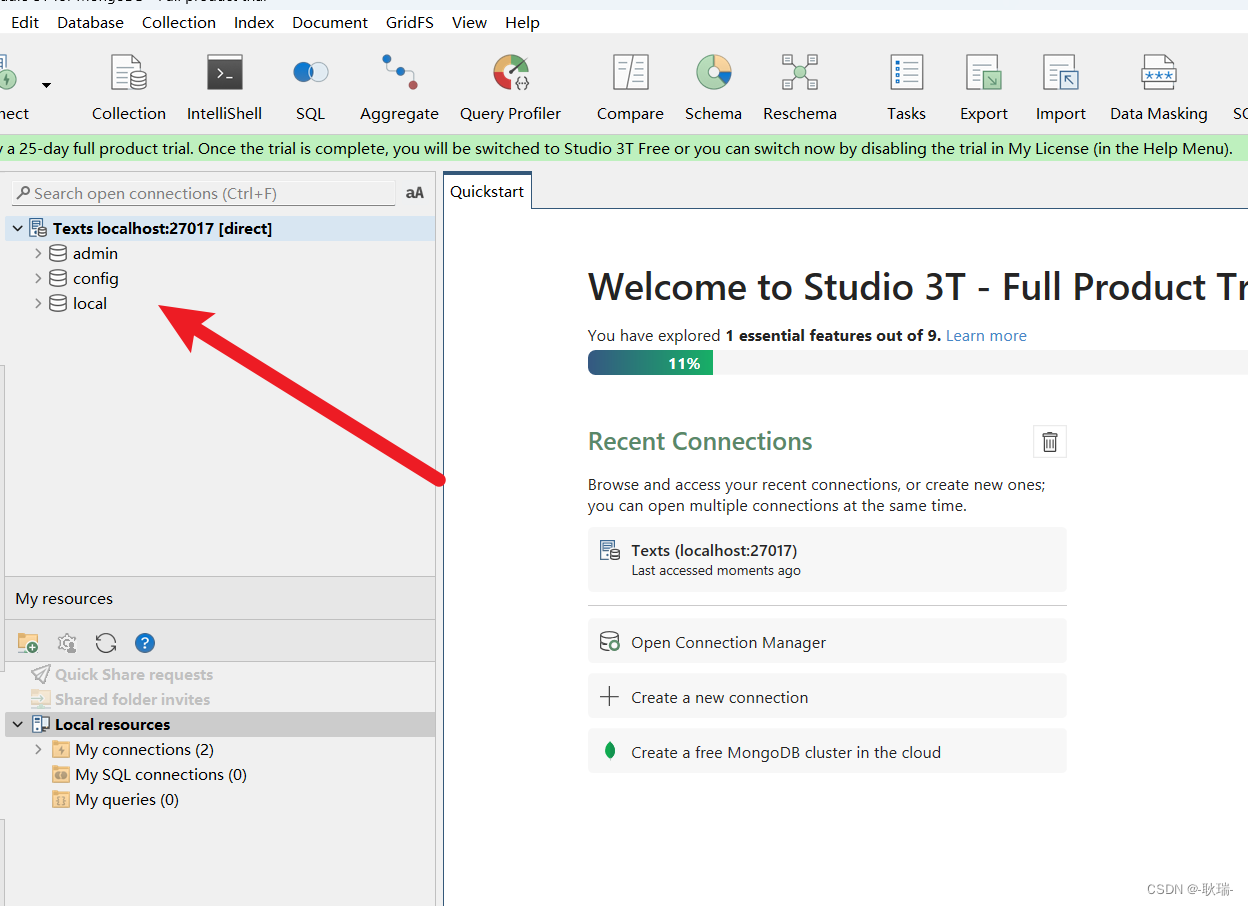Toggle case-sensitive search aA button
The width and height of the screenshot is (1248, 906).
point(415,193)
